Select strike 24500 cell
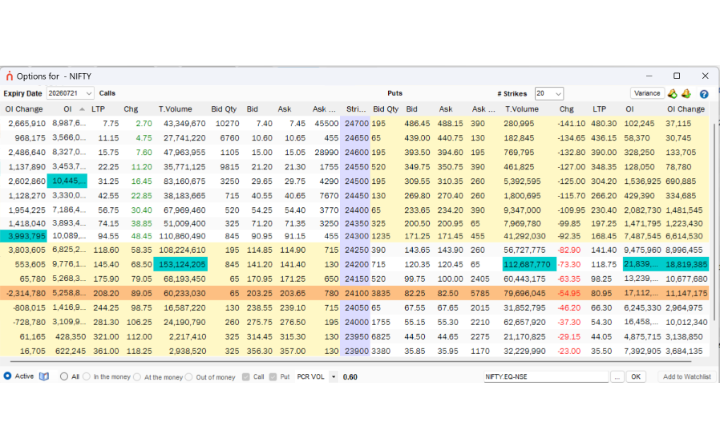Image resolution: width=720 pixels, height=448 pixels. [x=356, y=181]
